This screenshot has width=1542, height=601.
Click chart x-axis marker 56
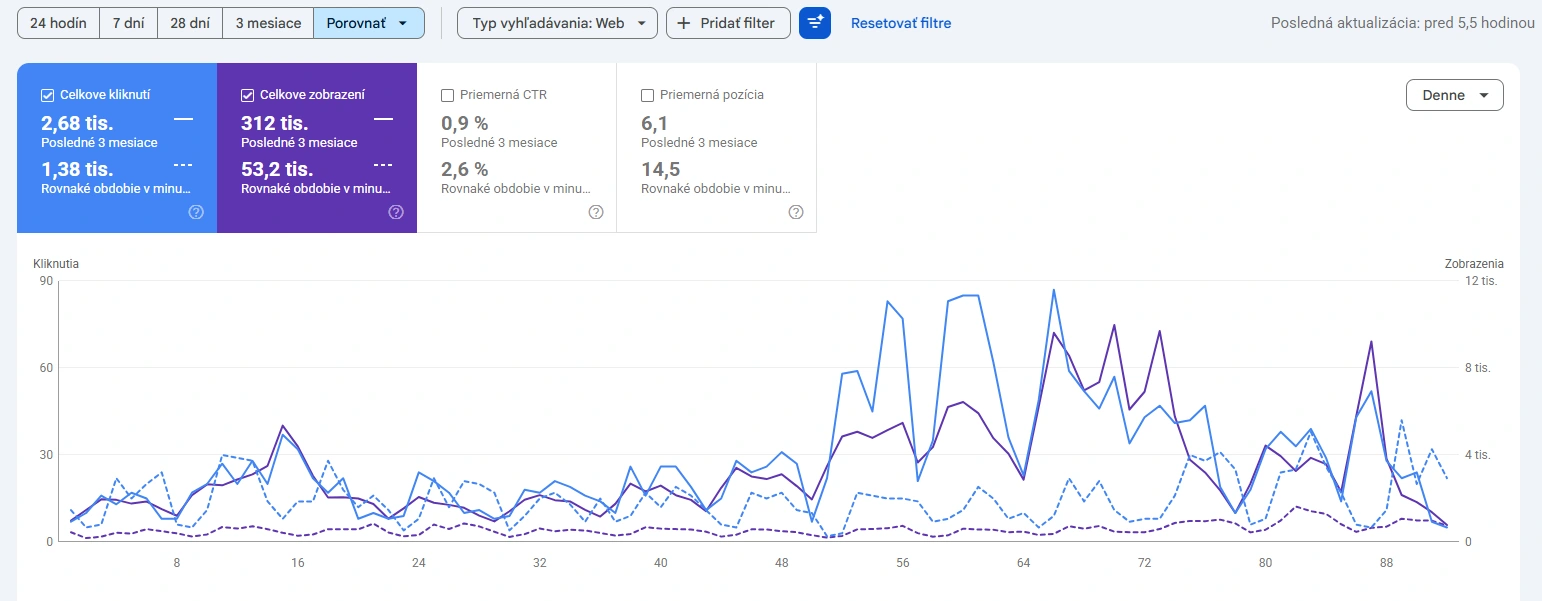click(903, 563)
